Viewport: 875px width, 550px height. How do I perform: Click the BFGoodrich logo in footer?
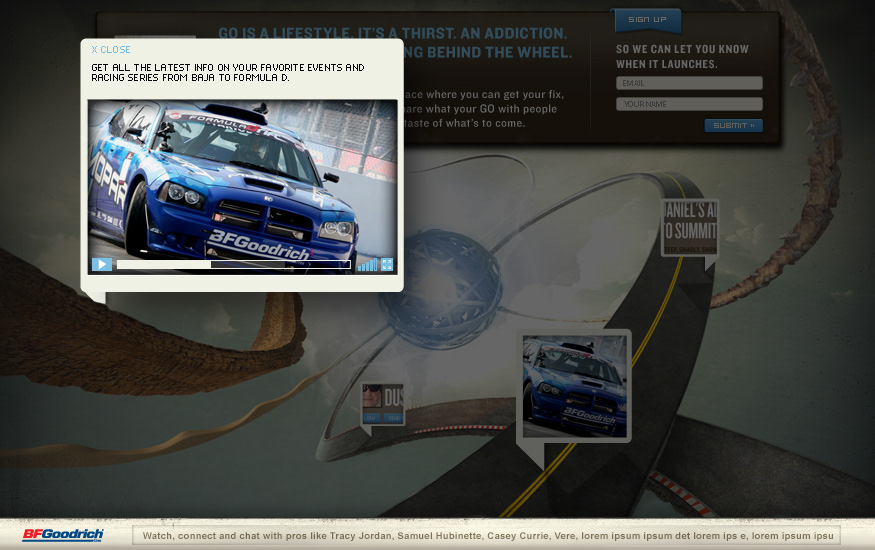pyautogui.click(x=63, y=535)
